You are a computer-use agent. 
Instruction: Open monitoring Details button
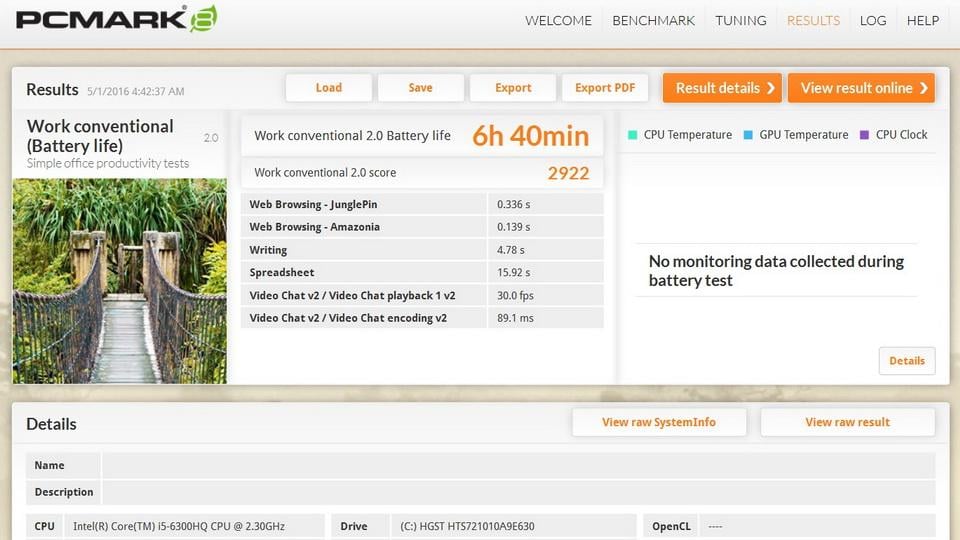click(x=907, y=361)
